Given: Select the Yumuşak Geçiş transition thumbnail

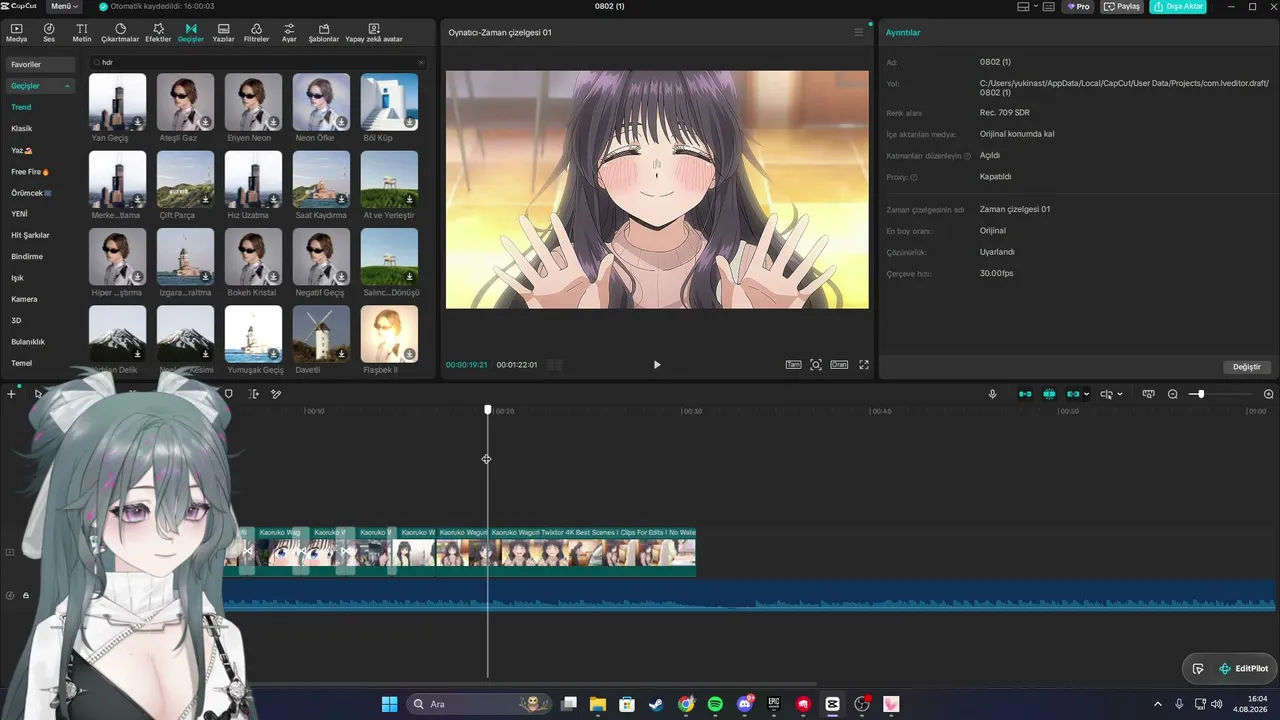Looking at the screenshot, I should [x=253, y=334].
